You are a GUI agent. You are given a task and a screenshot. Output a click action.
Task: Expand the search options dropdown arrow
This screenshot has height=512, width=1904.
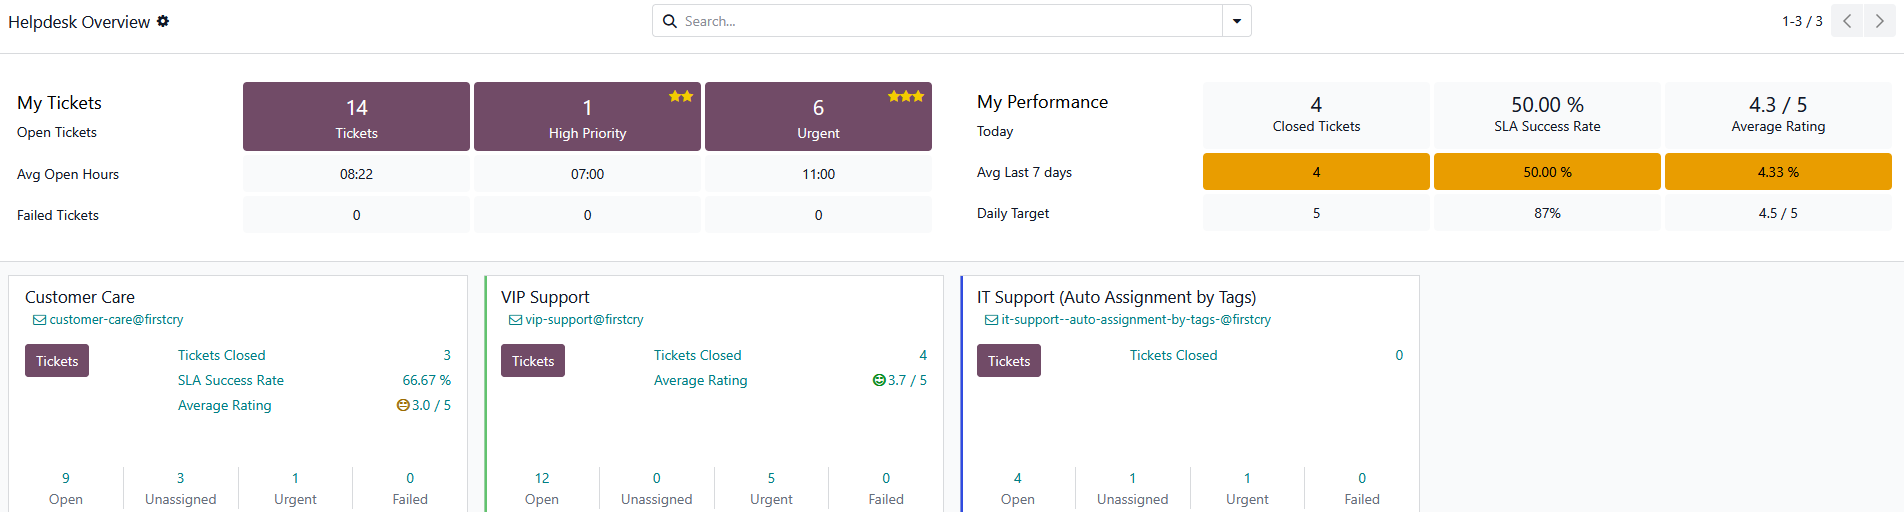click(1237, 21)
